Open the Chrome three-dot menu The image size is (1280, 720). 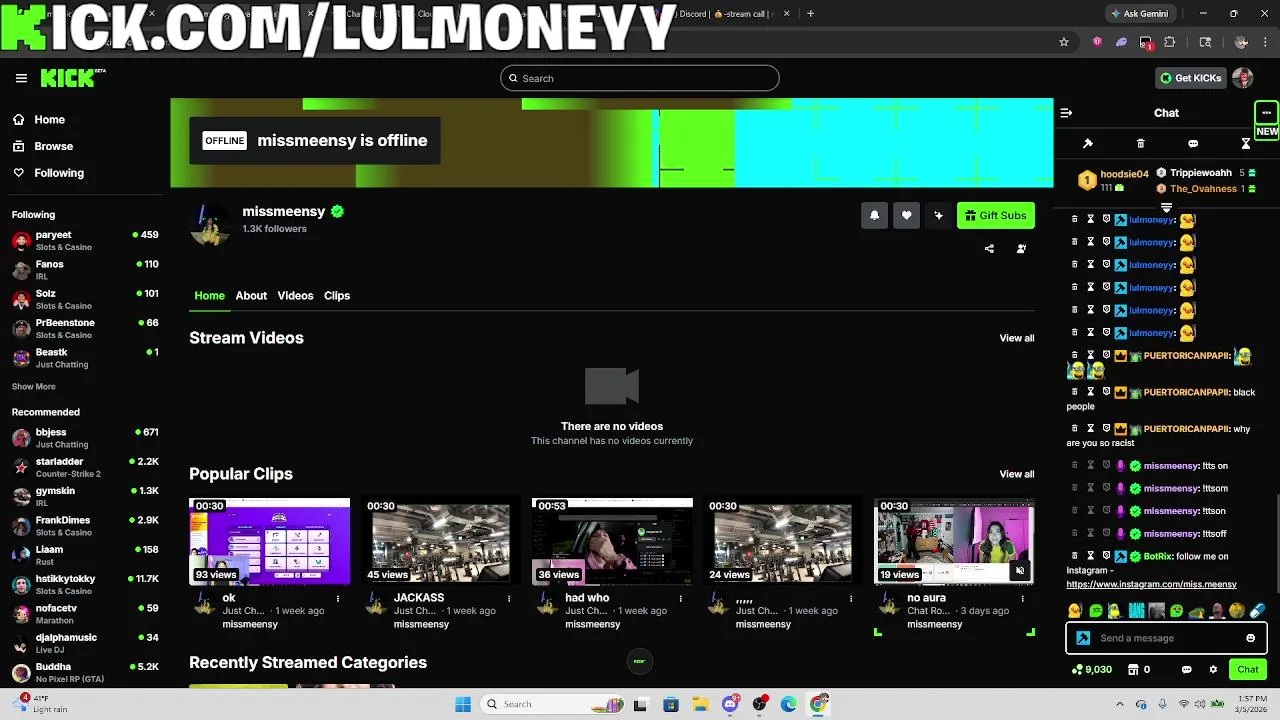click(1265, 42)
